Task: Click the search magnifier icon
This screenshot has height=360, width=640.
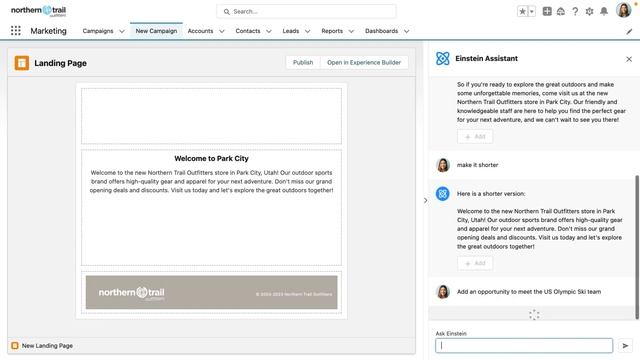Action: (227, 11)
